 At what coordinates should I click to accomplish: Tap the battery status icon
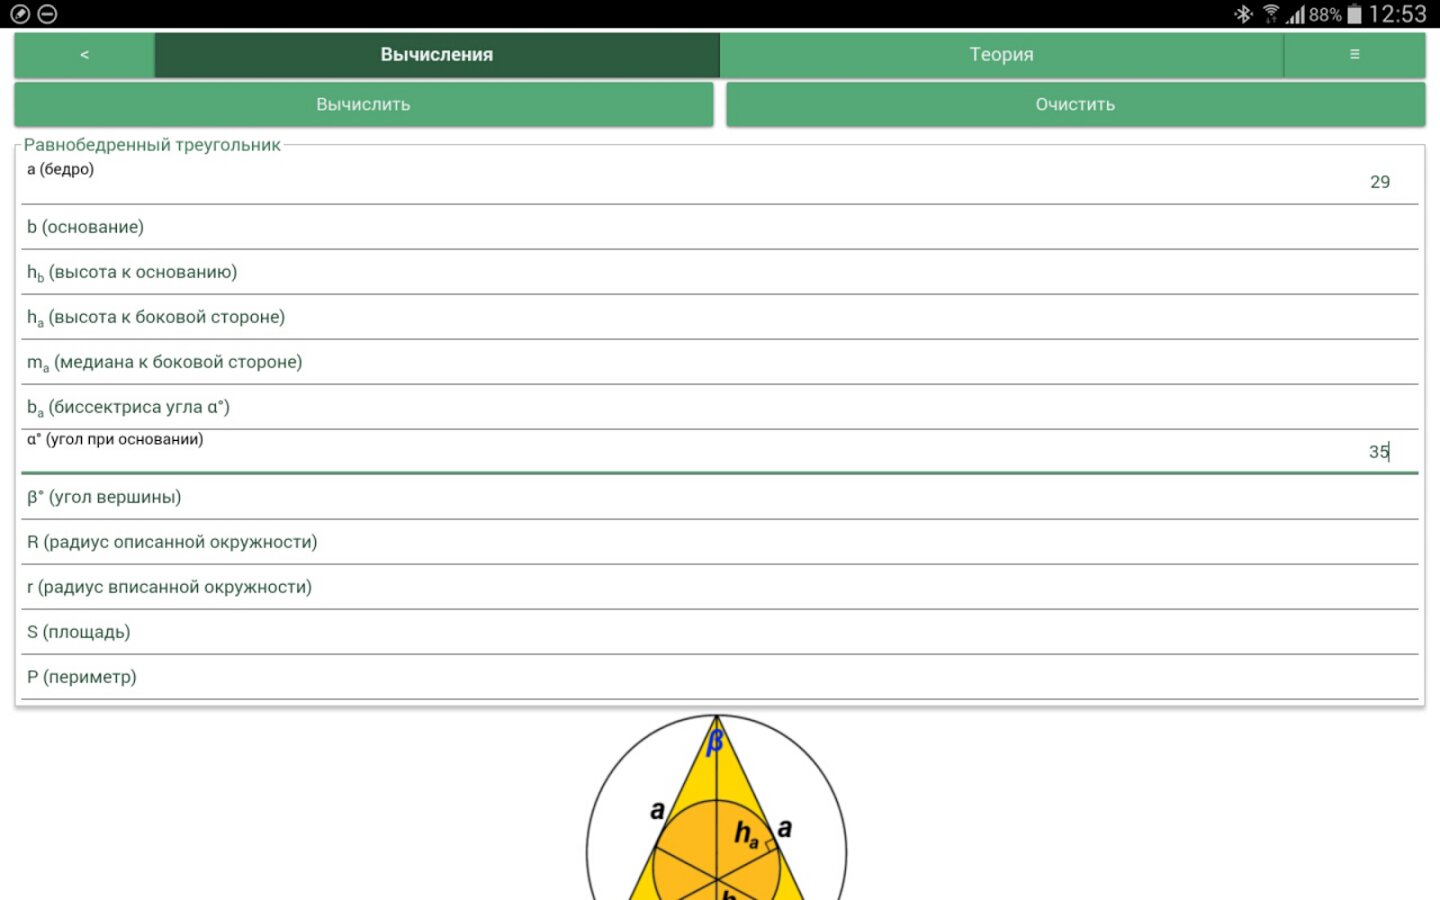1354,14
